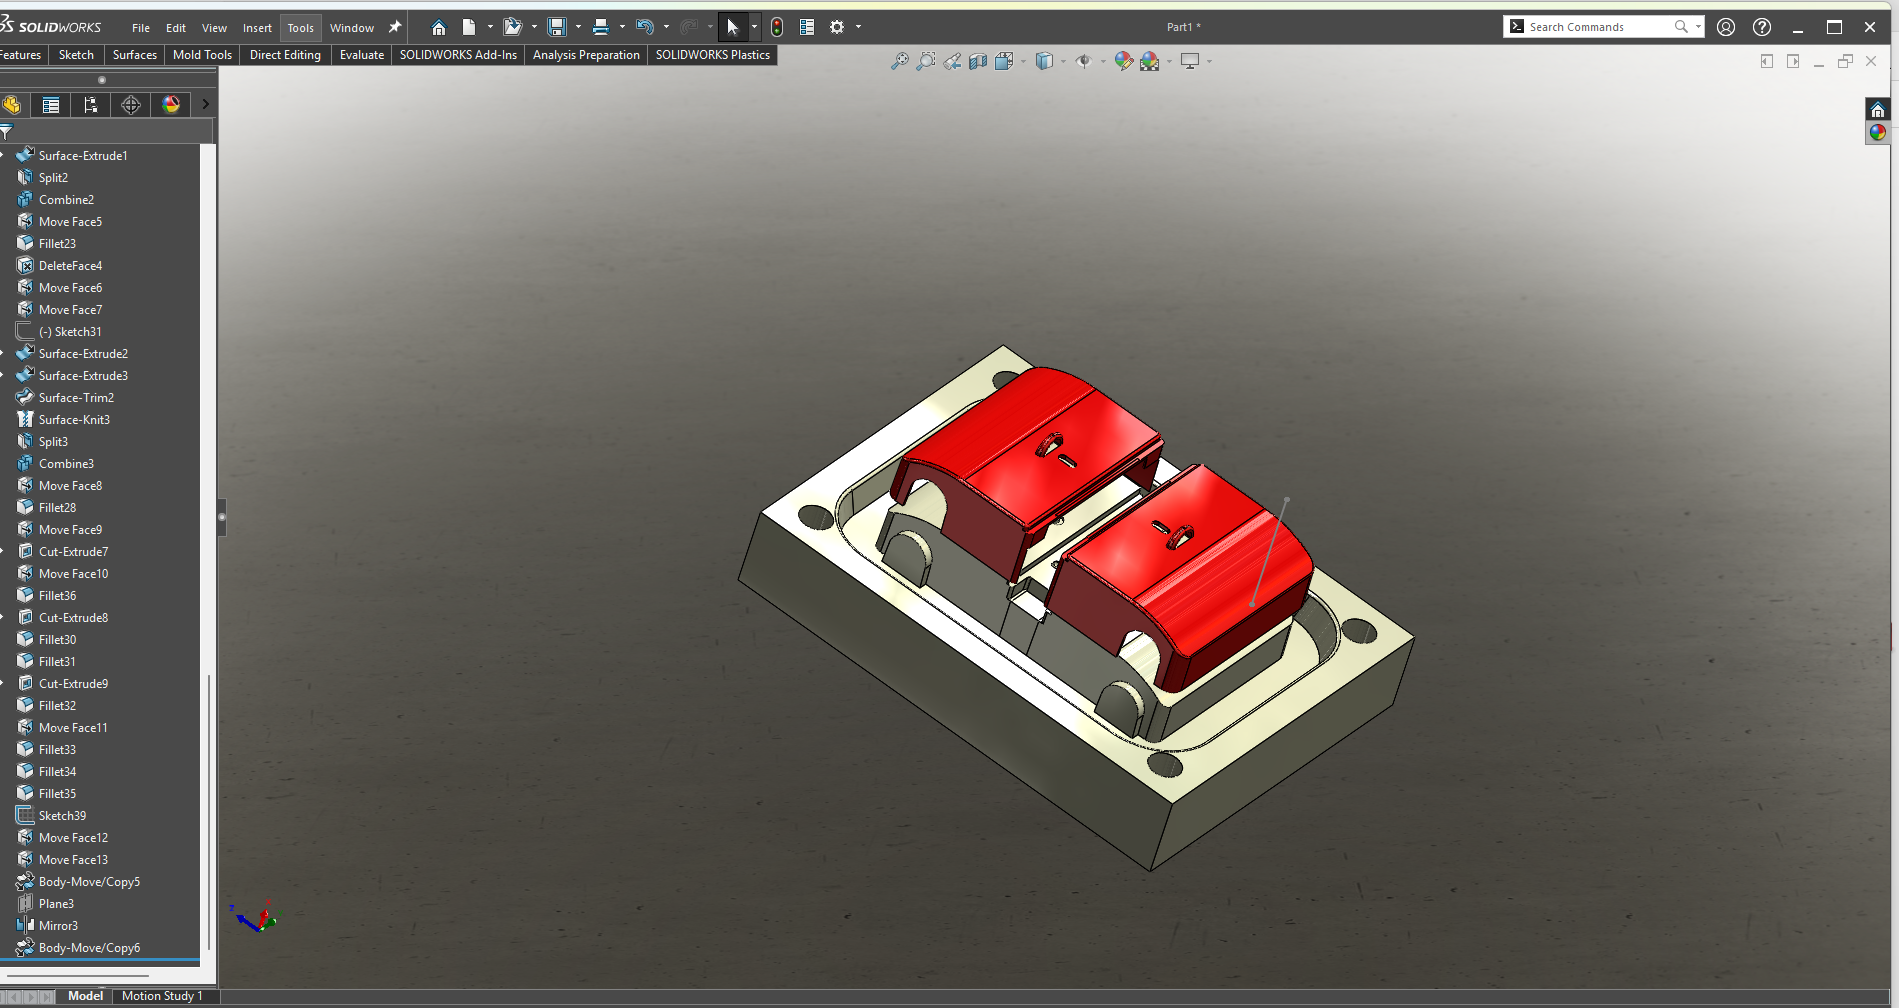Switch to the Motion Study 1 tab
Viewport: 1899px width, 1008px height.
click(162, 996)
